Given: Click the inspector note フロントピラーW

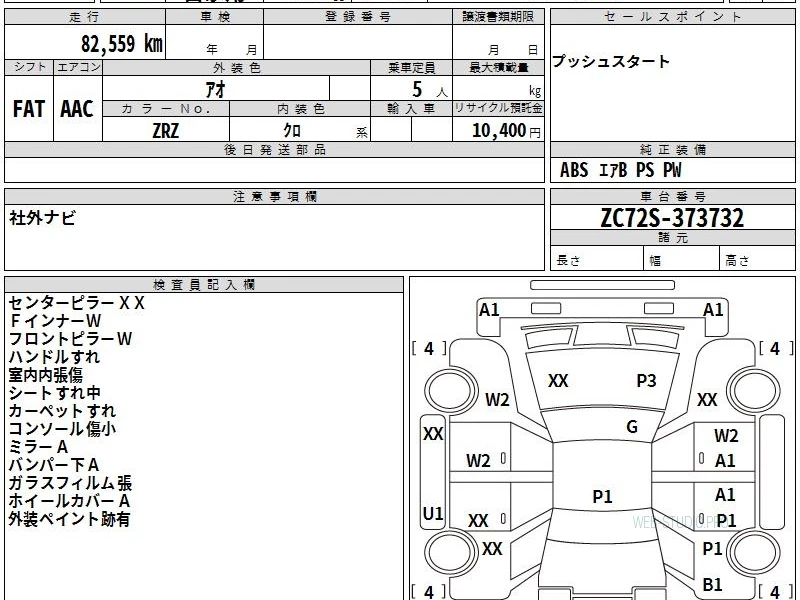Looking at the screenshot, I should [x=70, y=339].
